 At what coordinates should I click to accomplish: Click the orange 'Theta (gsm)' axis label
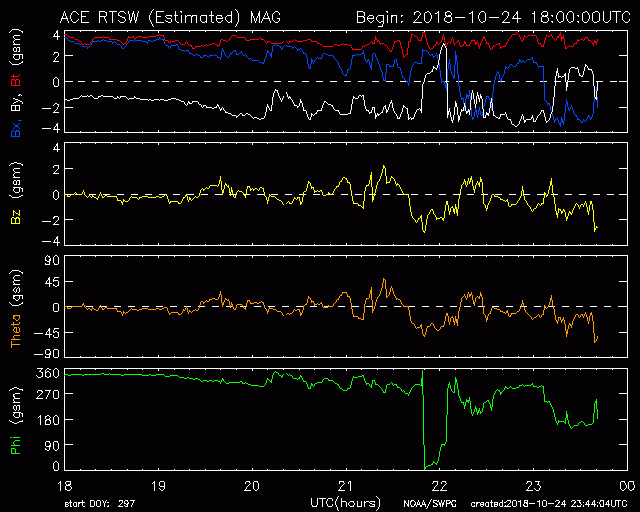(x=16, y=308)
